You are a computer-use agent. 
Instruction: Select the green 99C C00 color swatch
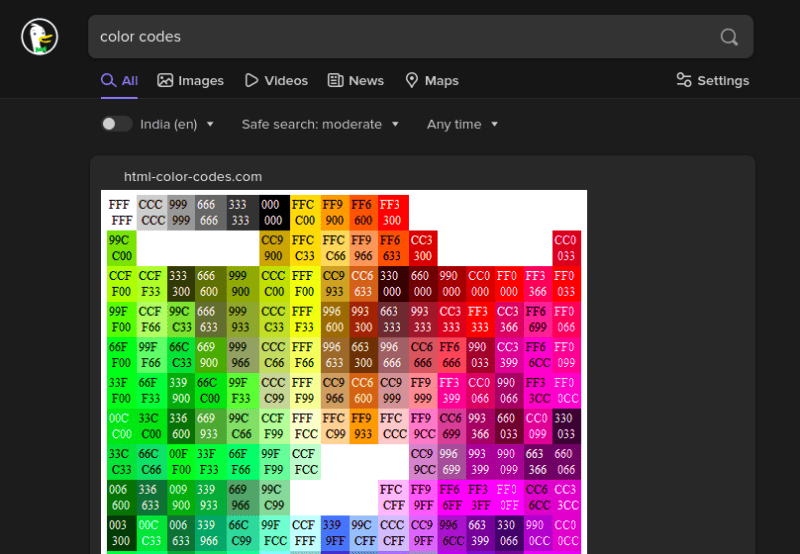120,248
